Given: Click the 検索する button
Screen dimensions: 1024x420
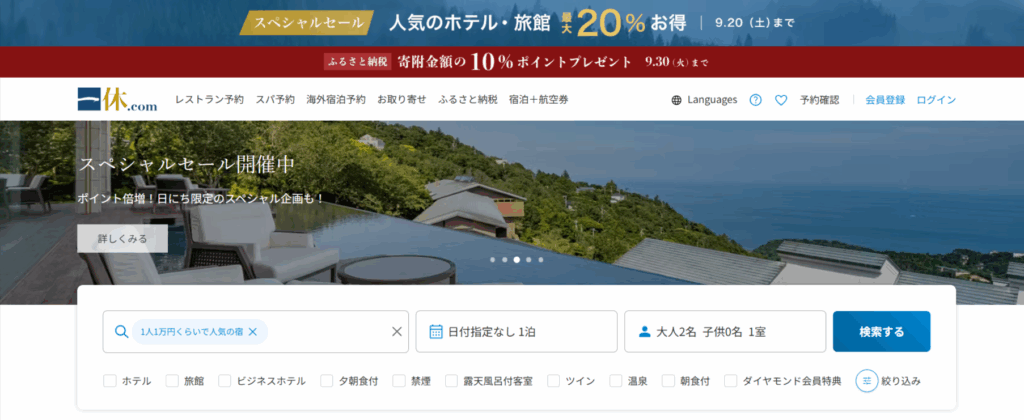Looking at the screenshot, I should coord(882,332).
